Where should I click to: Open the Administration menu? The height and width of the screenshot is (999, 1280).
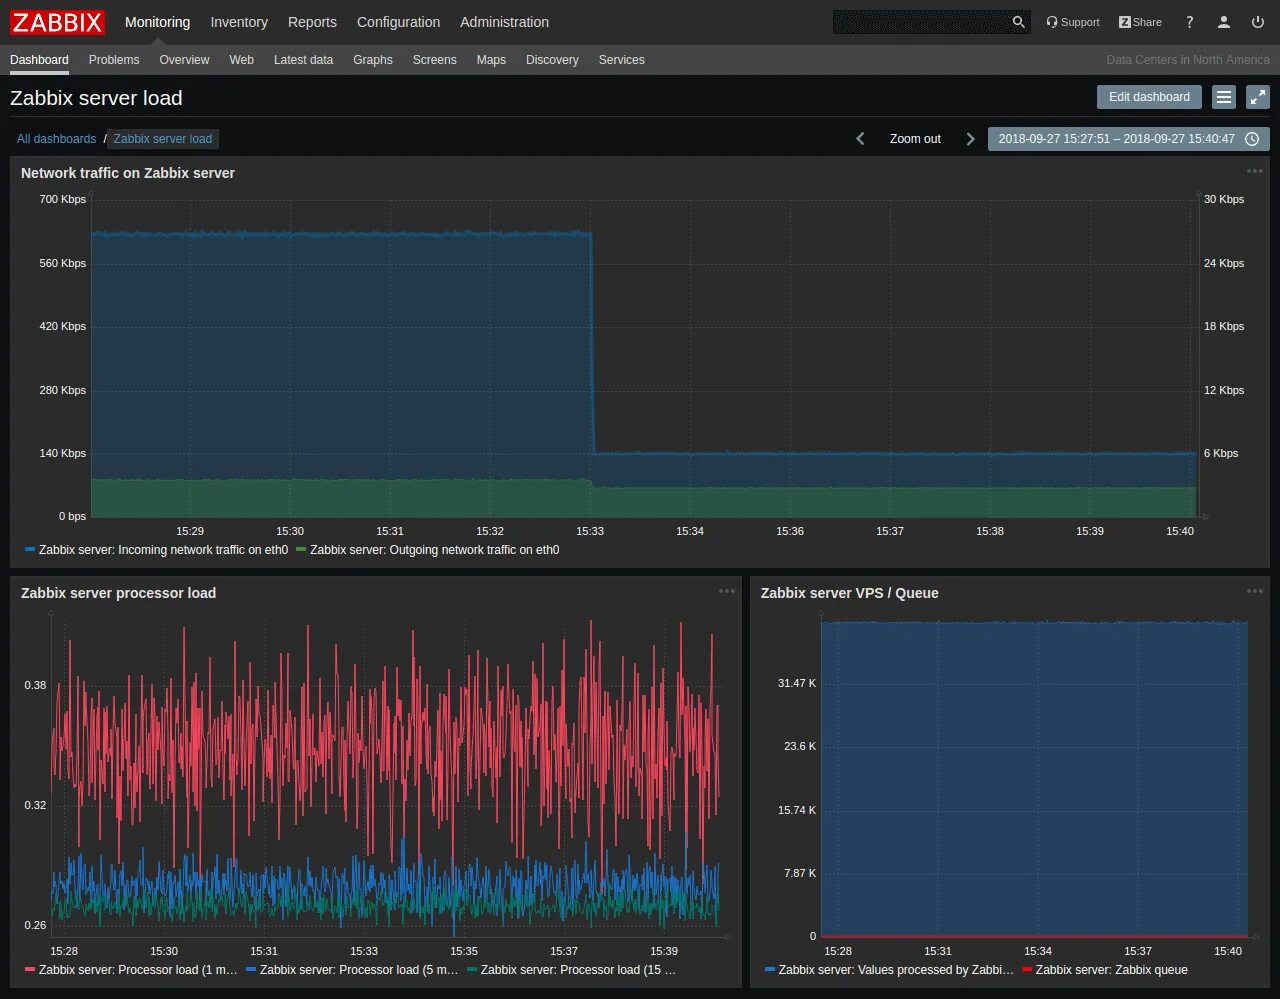pyautogui.click(x=504, y=22)
